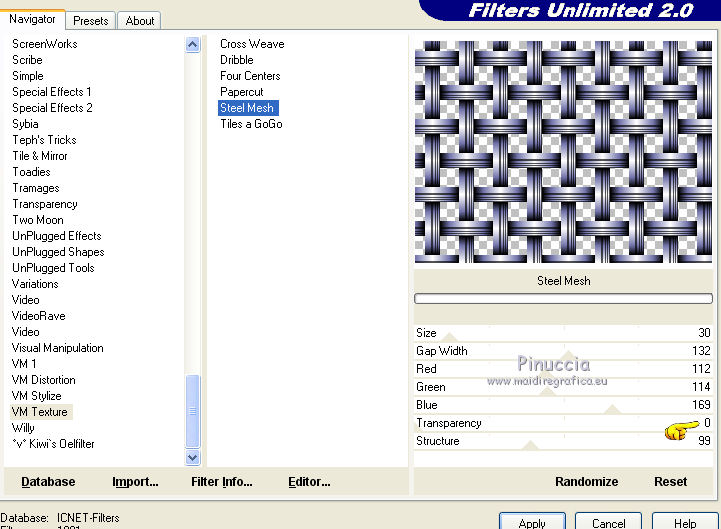Select Sybia category
Image resolution: width=721 pixels, height=529 pixels.
click(25, 124)
